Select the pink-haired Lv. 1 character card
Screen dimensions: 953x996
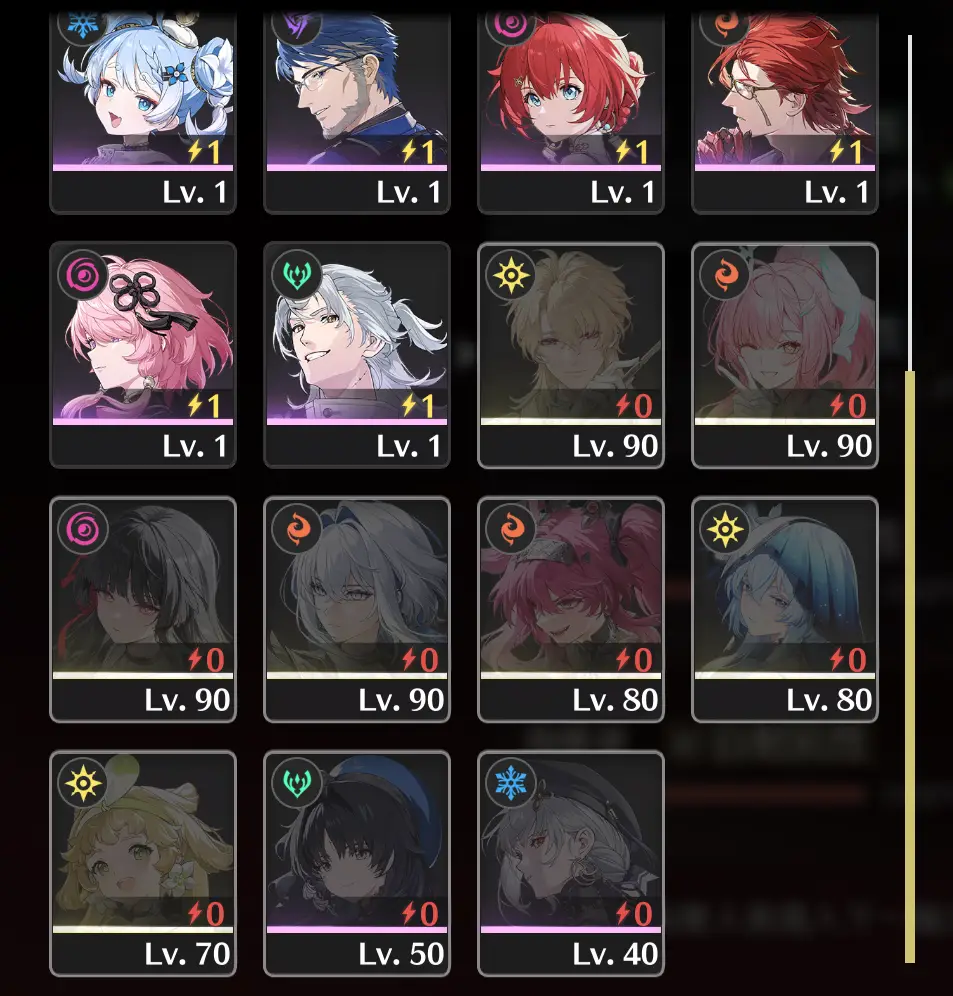click(x=143, y=355)
